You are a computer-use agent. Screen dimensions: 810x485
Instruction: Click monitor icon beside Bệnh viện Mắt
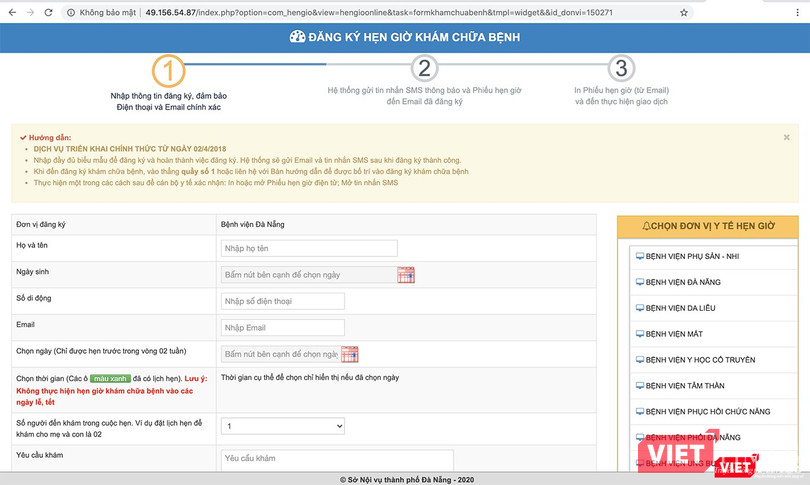point(639,334)
